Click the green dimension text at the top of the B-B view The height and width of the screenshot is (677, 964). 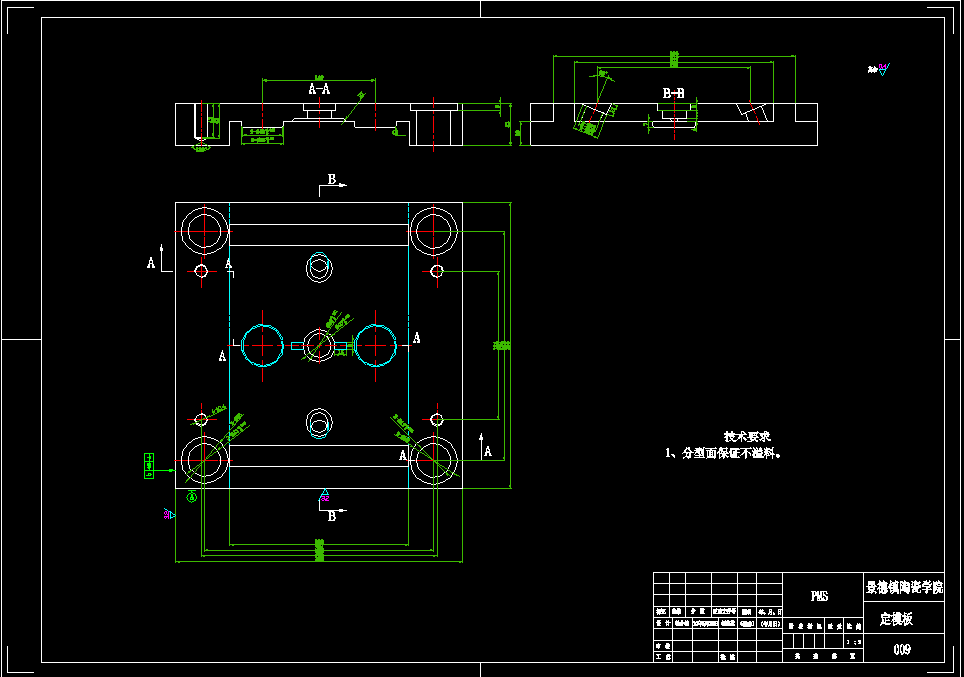click(x=674, y=58)
